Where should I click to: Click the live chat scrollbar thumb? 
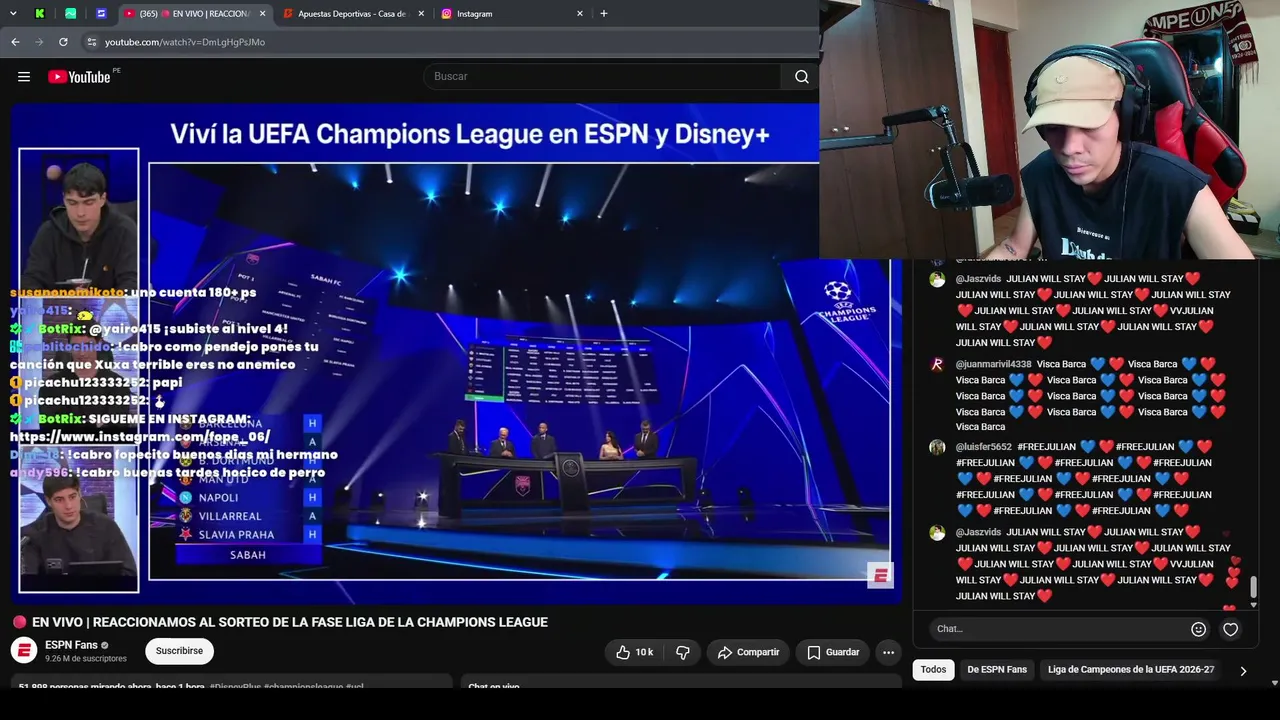pyautogui.click(x=1253, y=588)
